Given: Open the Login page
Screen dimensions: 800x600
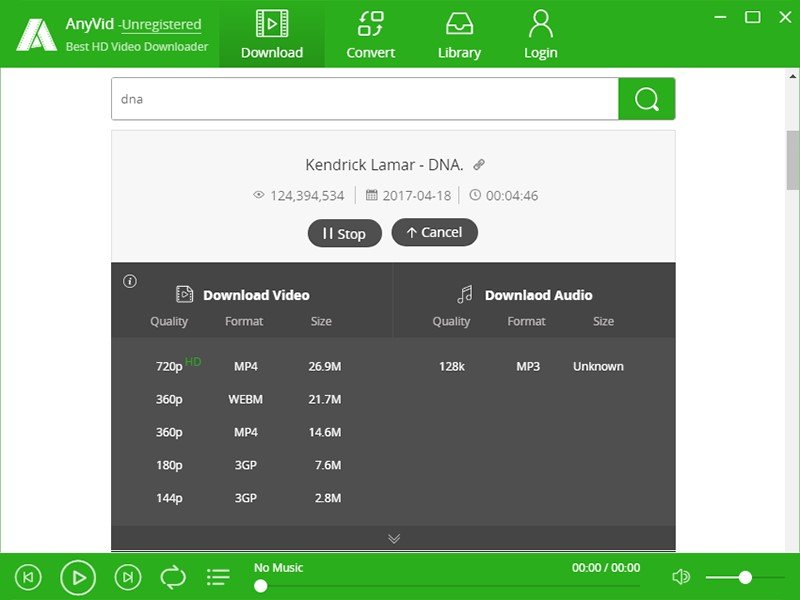Looking at the screenshot, I should (540, 34).
